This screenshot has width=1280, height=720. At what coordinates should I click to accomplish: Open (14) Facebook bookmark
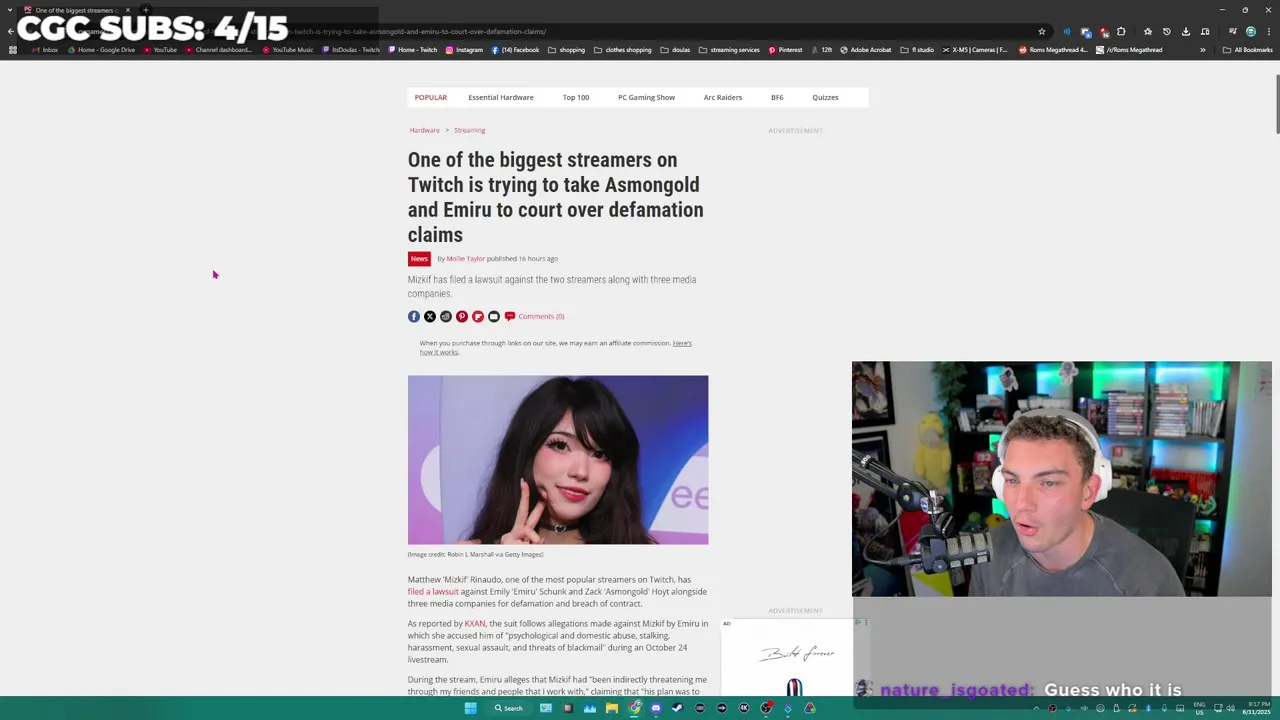[515, 50]
